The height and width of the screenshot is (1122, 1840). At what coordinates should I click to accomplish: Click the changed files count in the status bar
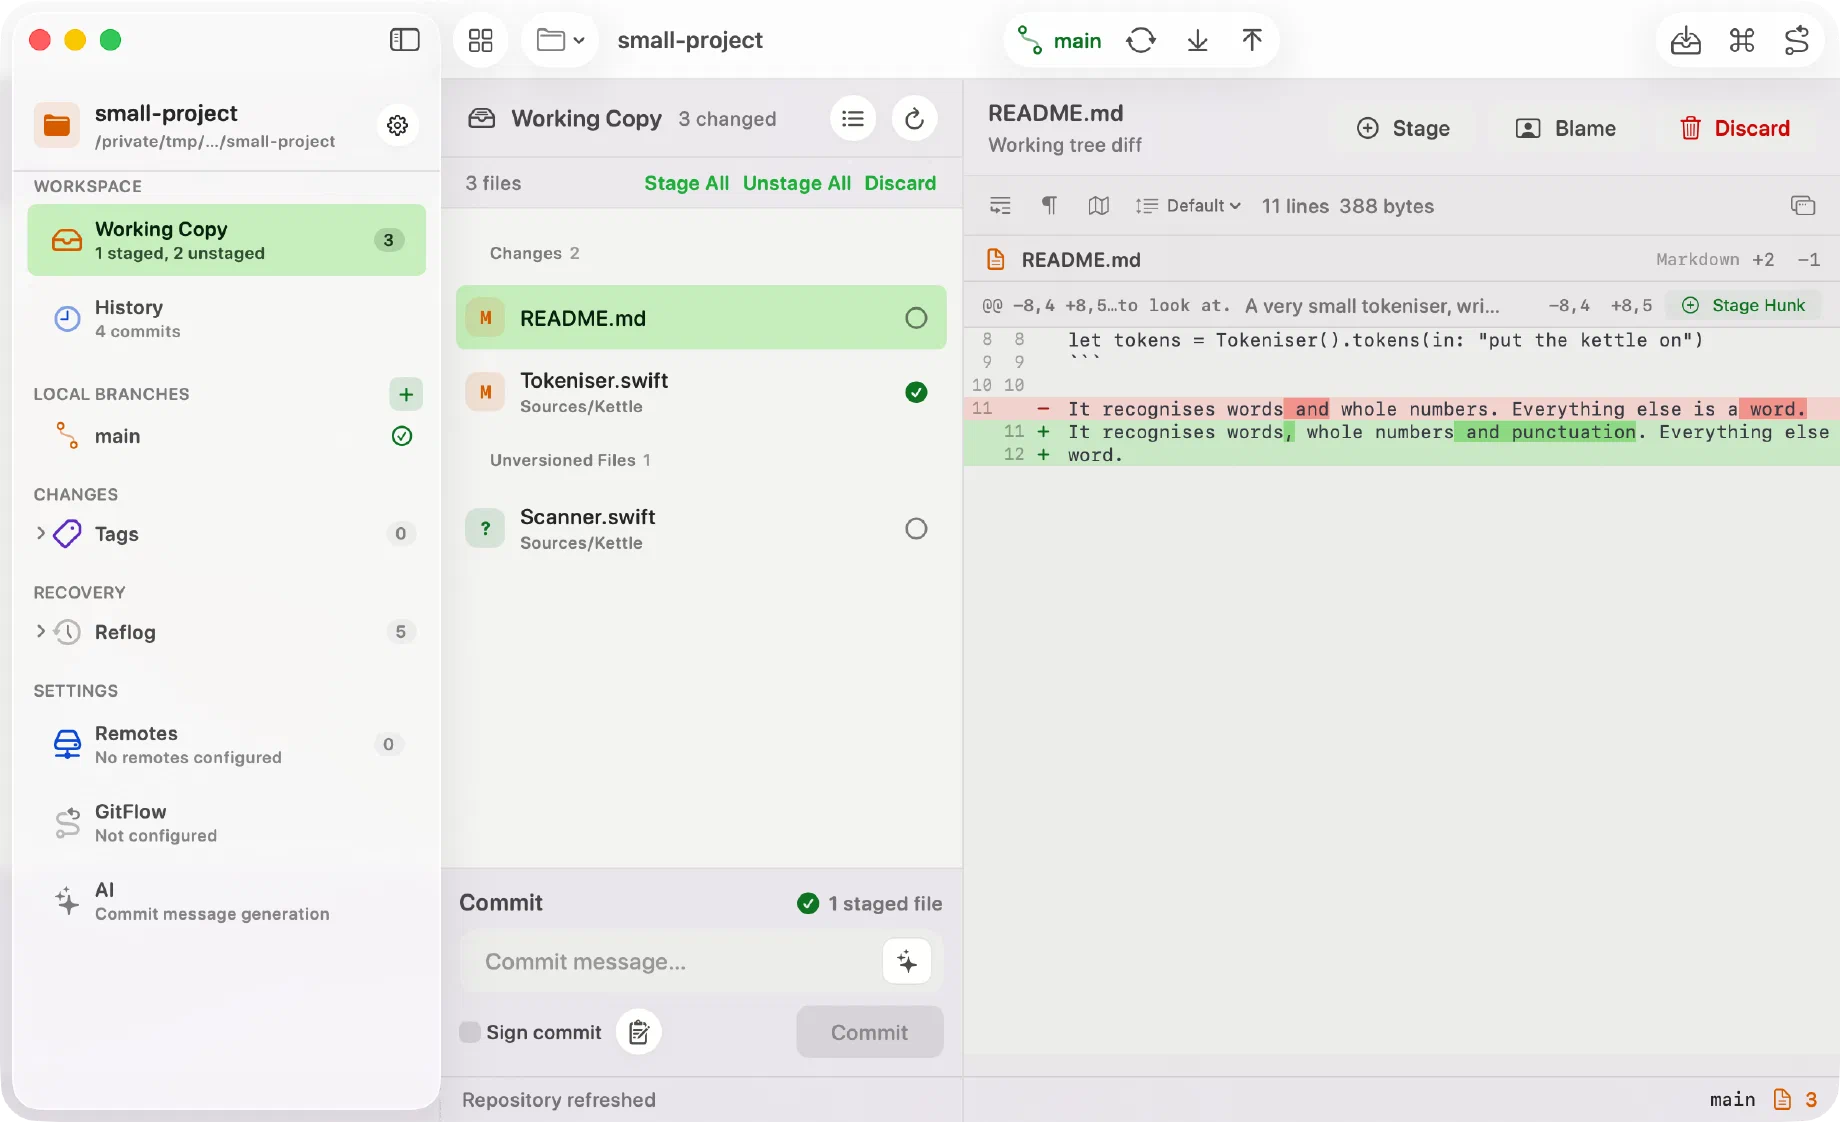pos(1796,1100)
